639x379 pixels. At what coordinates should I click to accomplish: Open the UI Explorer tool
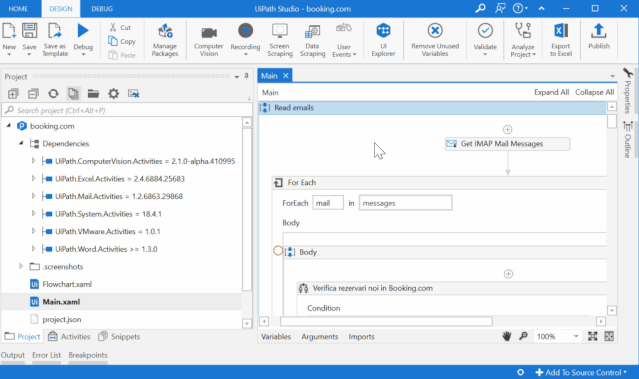click(x=383, y=40)
